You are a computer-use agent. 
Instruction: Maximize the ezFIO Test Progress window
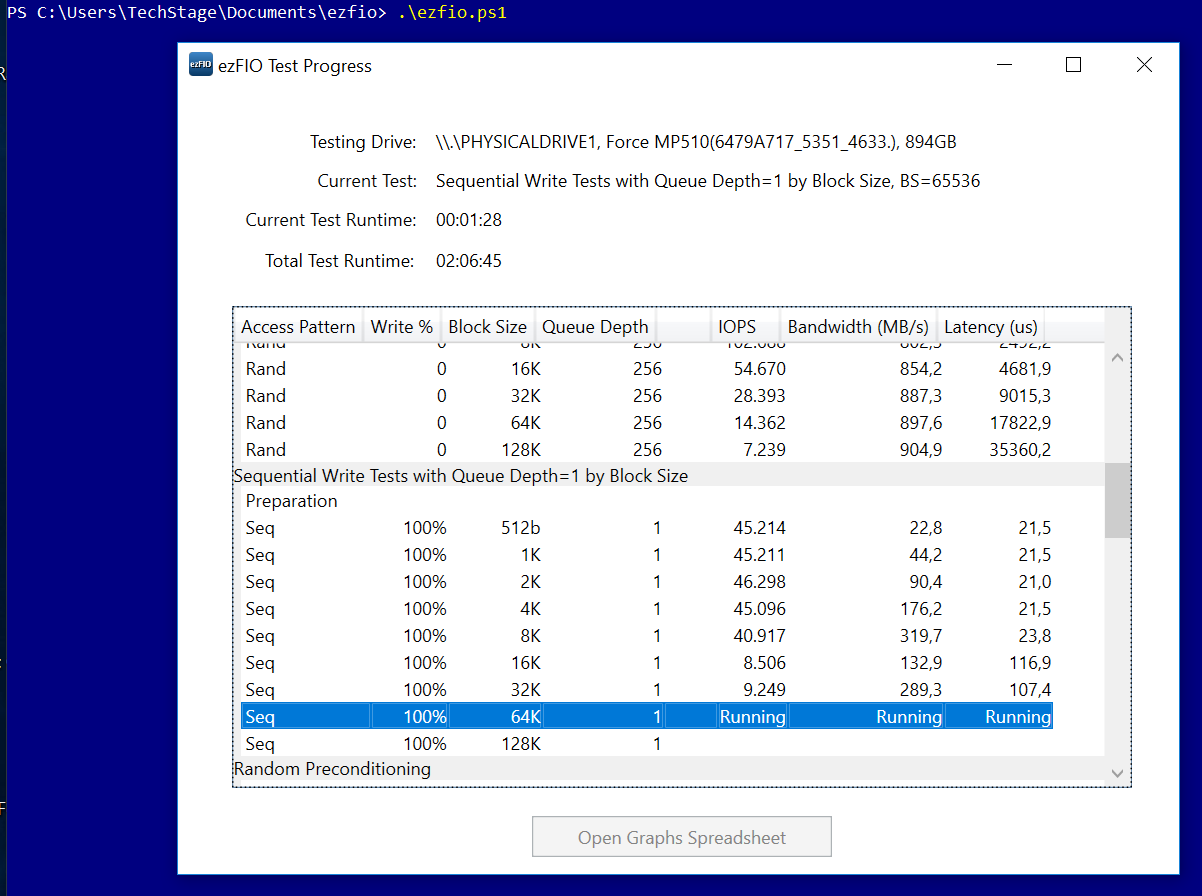tap(1073, 65)
